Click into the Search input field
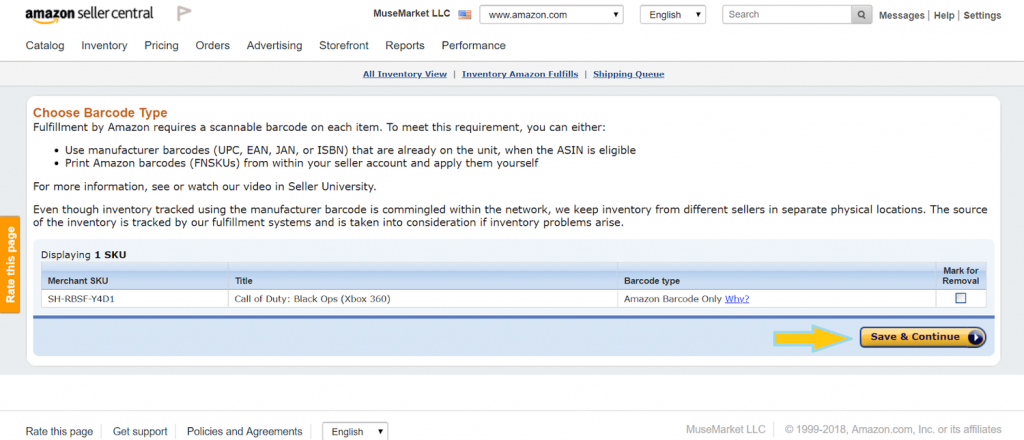 [787, 14]
